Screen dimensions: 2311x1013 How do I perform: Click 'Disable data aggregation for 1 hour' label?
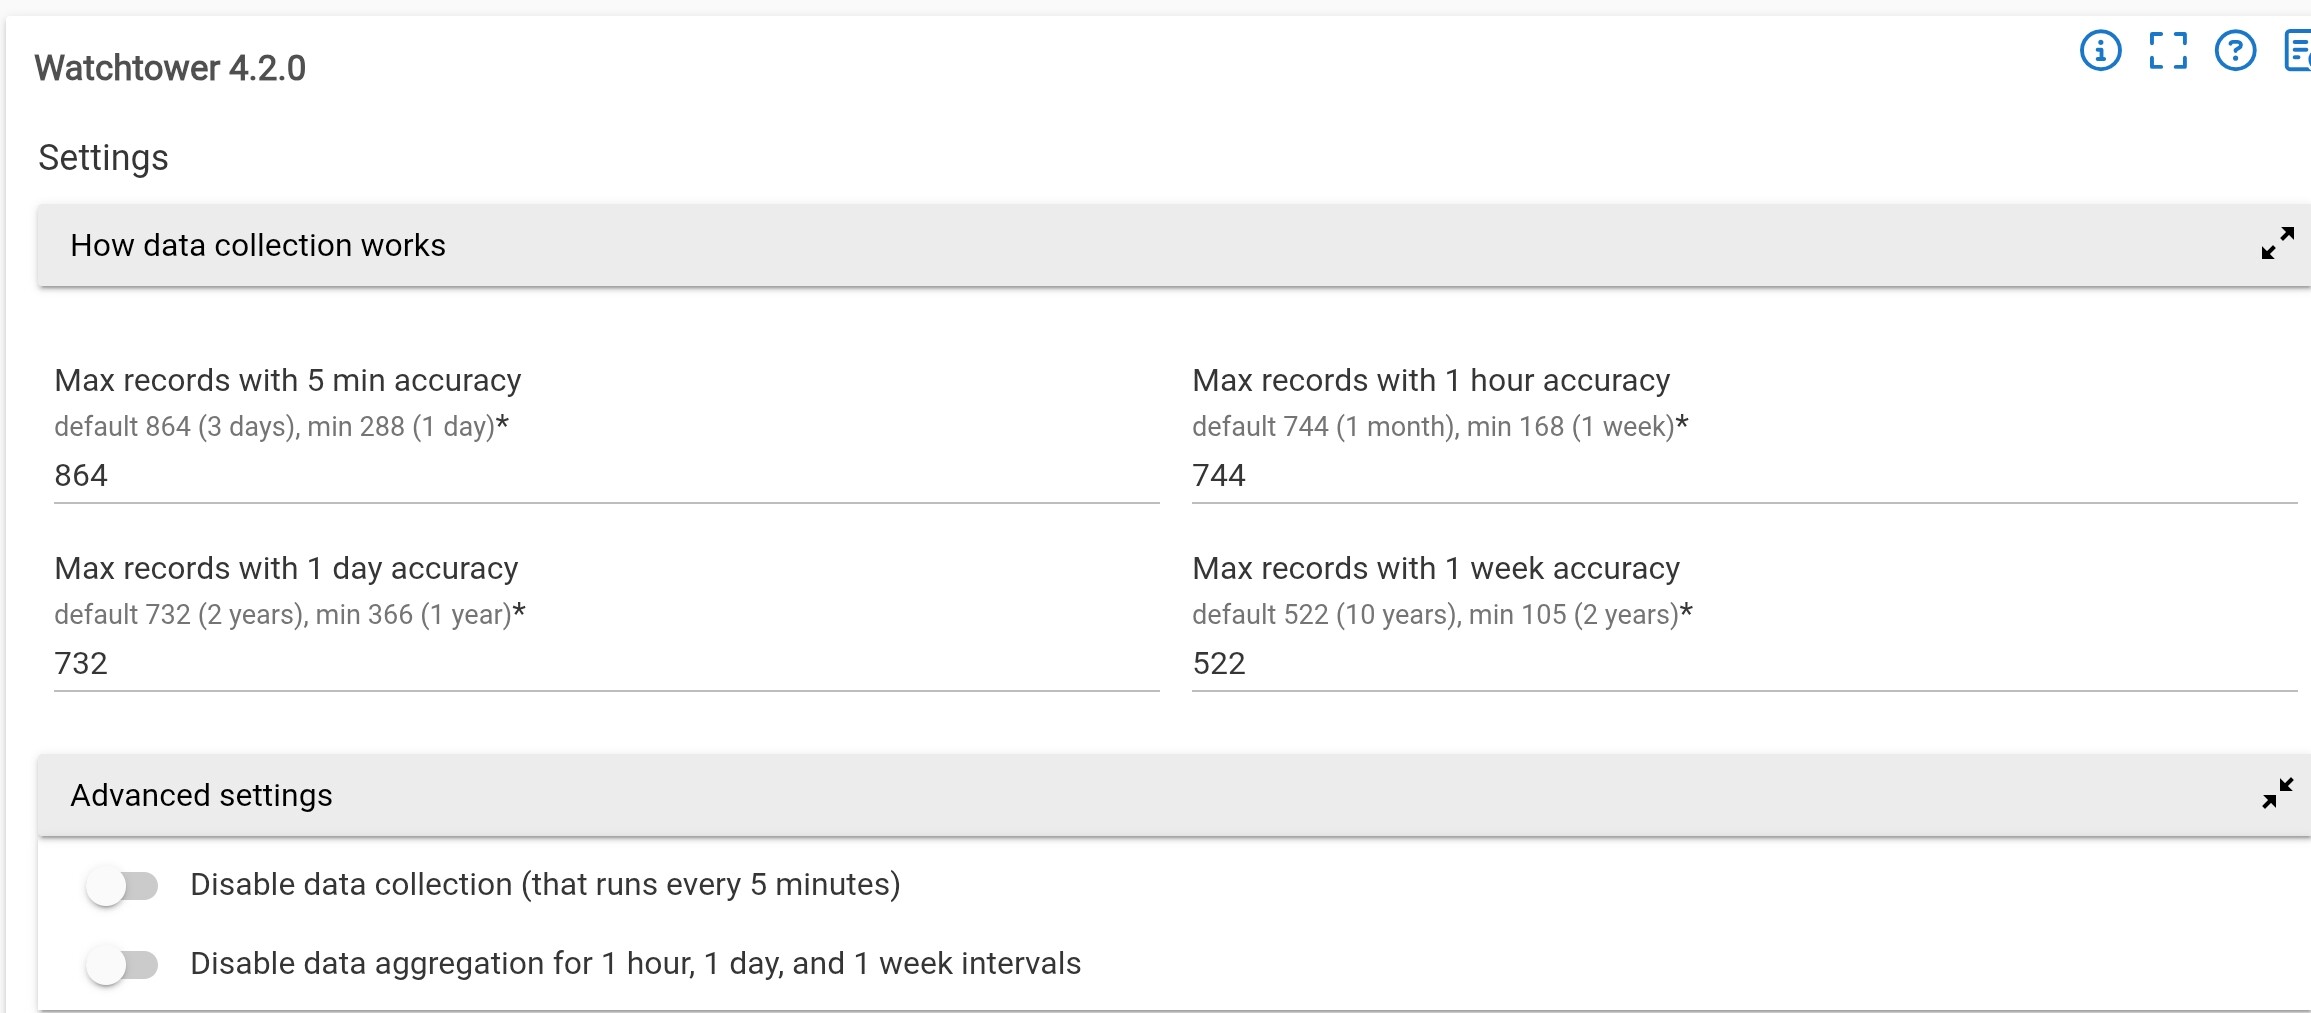(635, 964)
